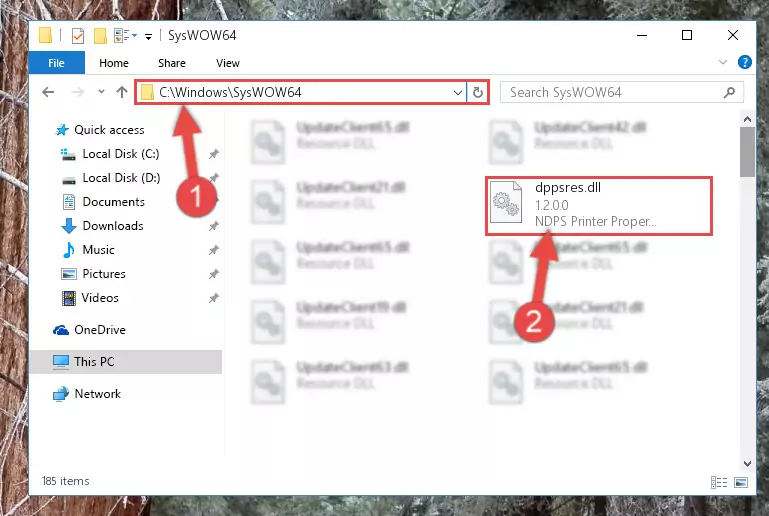The height and width of the screenshot is (516, 769).
Task: Open the Share ribbon tab
Action: point(172,63)
